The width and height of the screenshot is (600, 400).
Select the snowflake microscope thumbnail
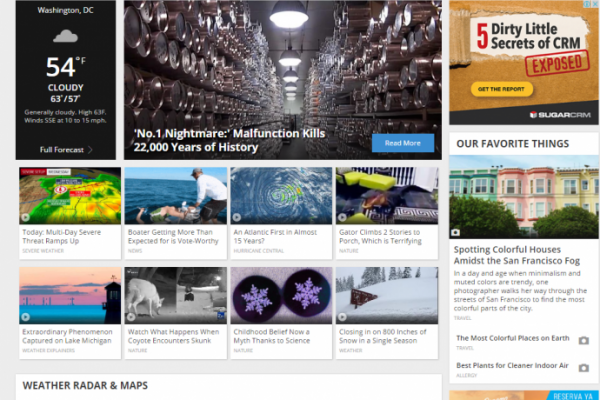pos(282,295)
